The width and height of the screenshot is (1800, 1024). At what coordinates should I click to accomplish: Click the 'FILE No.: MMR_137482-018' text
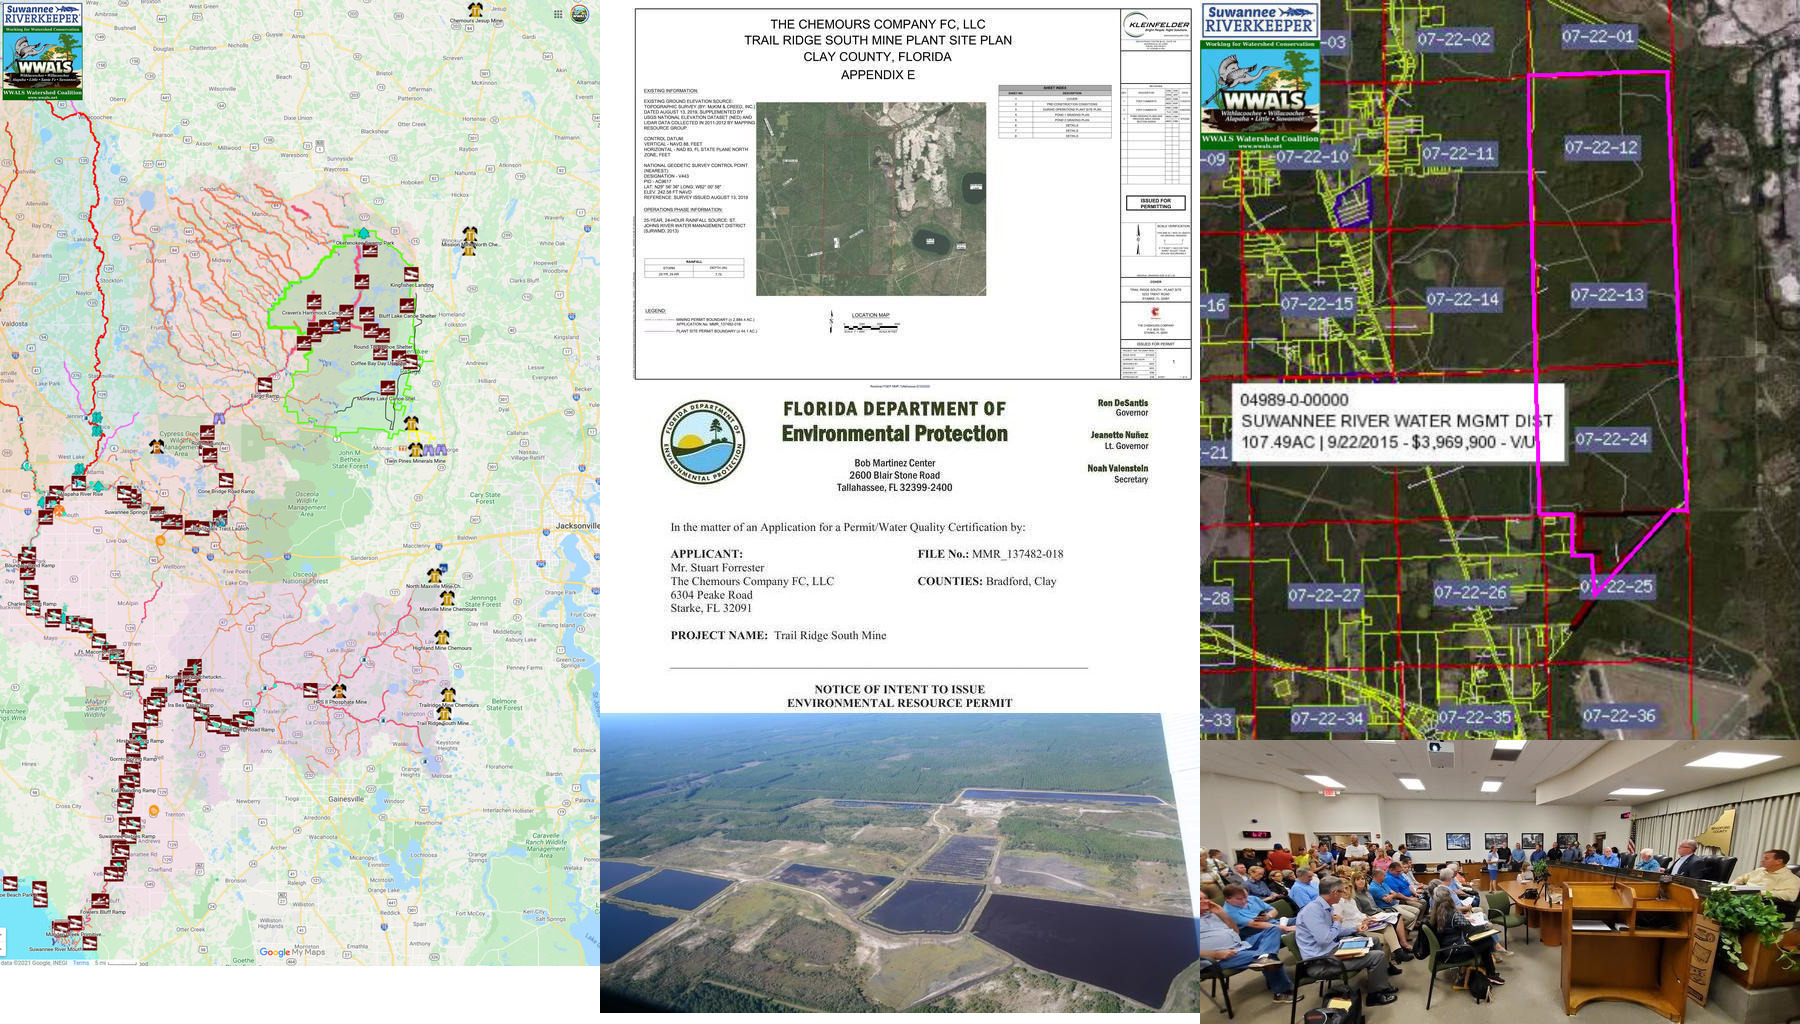(x=990, y=554)
